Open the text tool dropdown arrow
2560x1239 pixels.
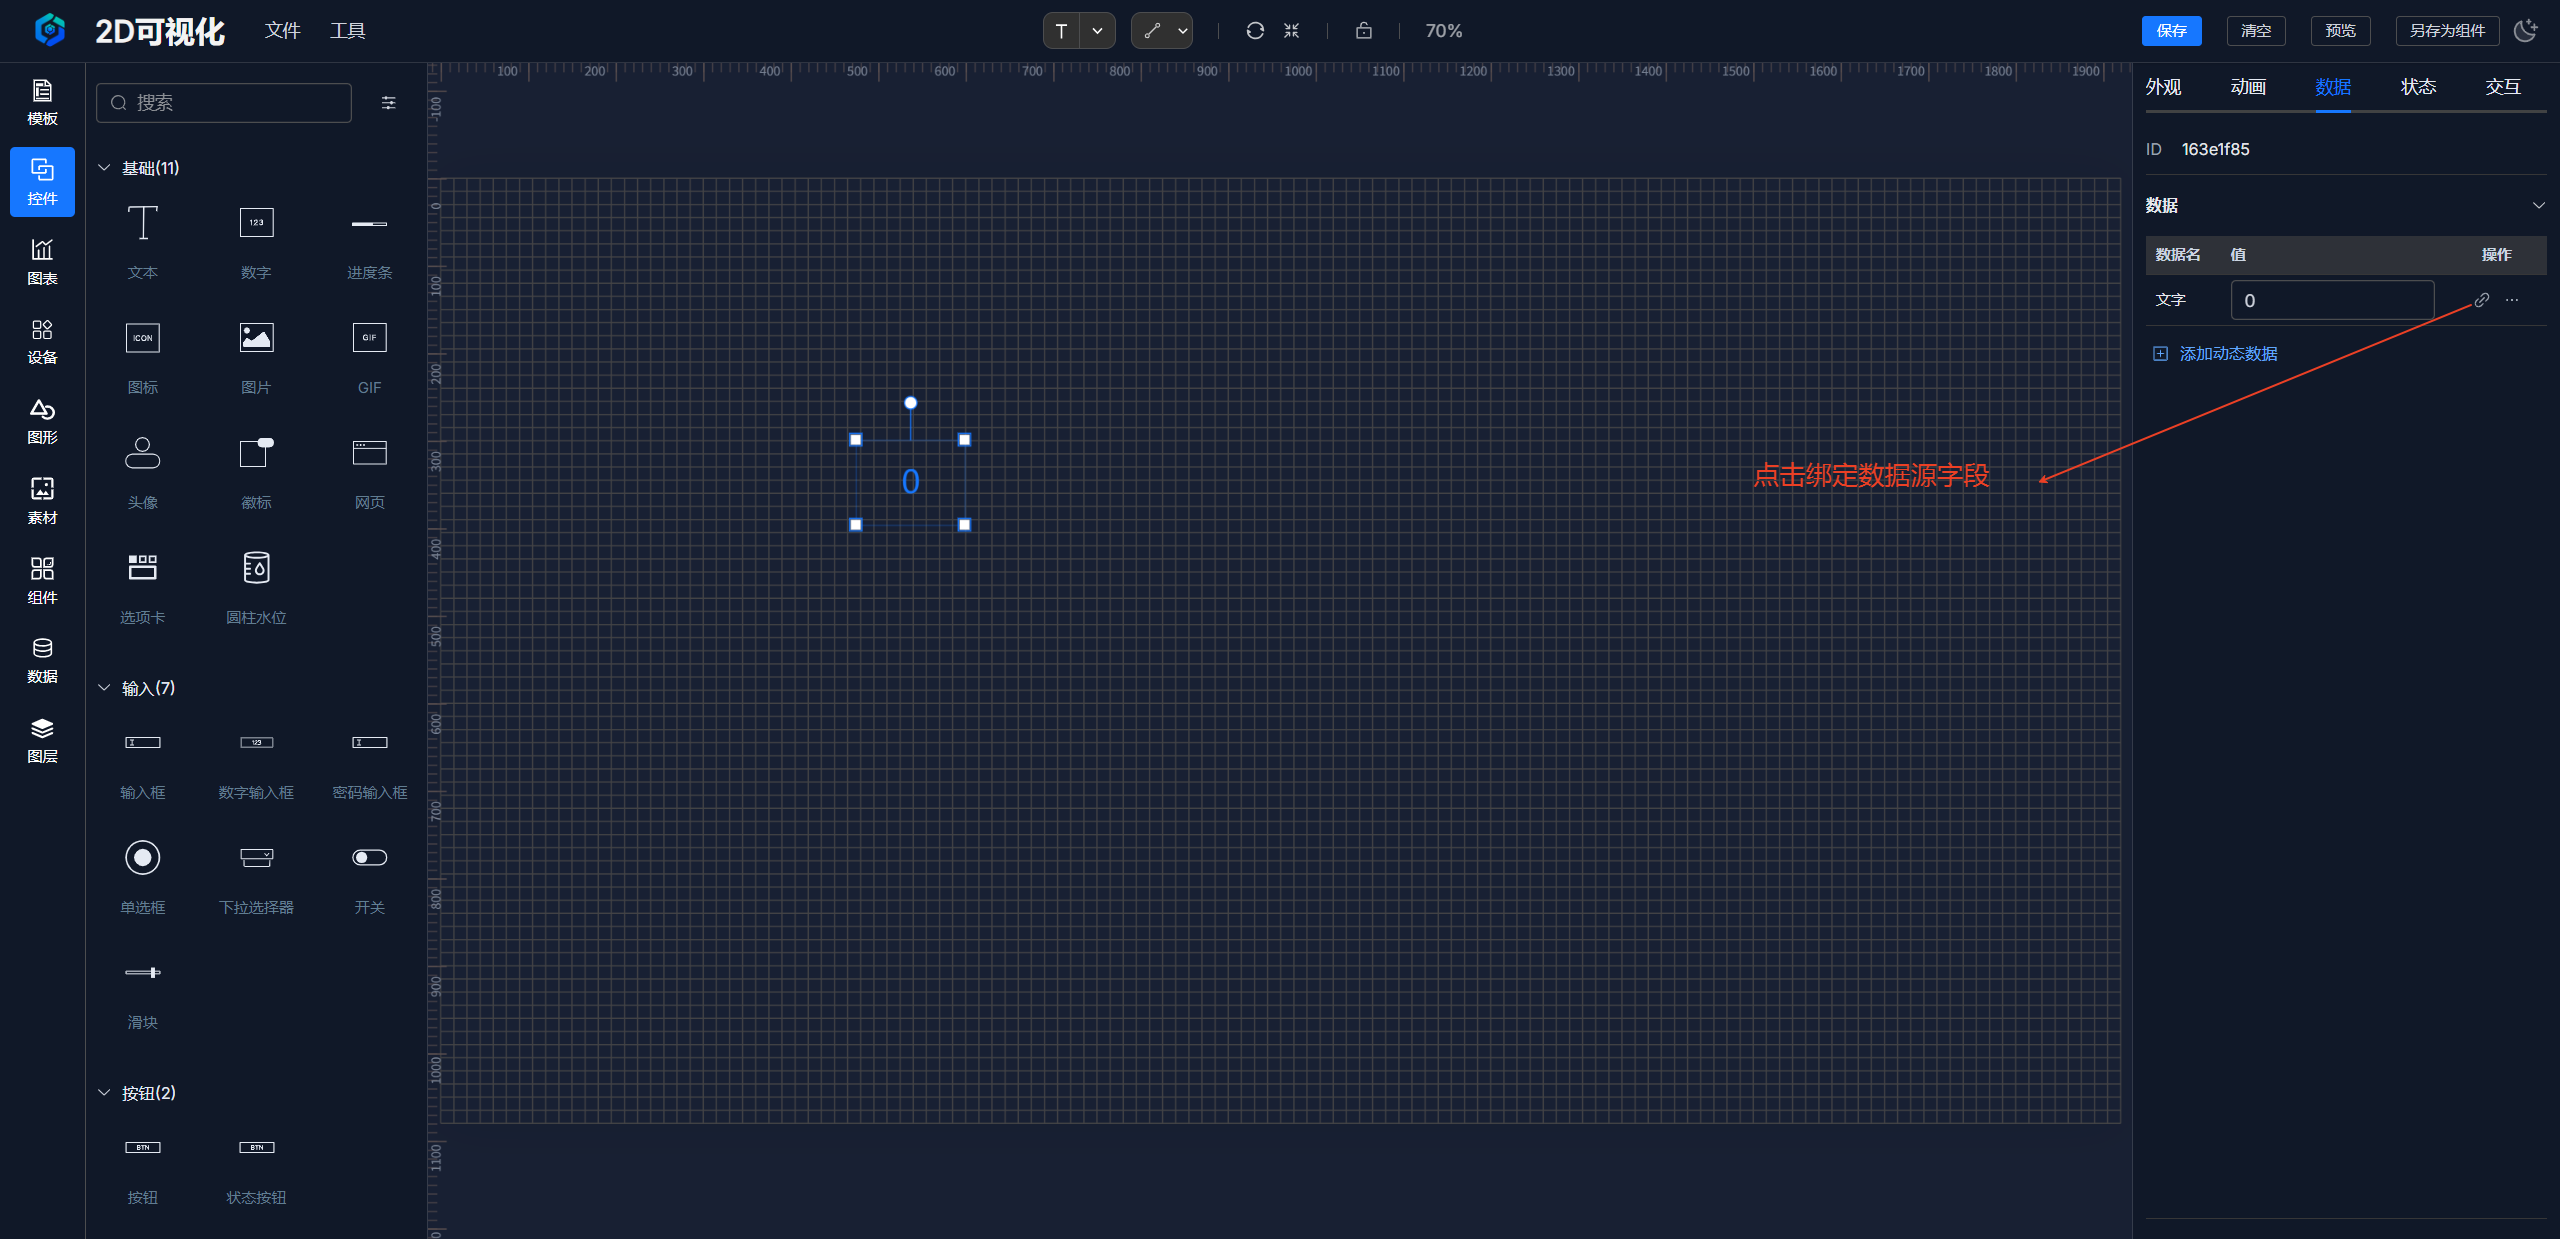tap(1097, 31)
